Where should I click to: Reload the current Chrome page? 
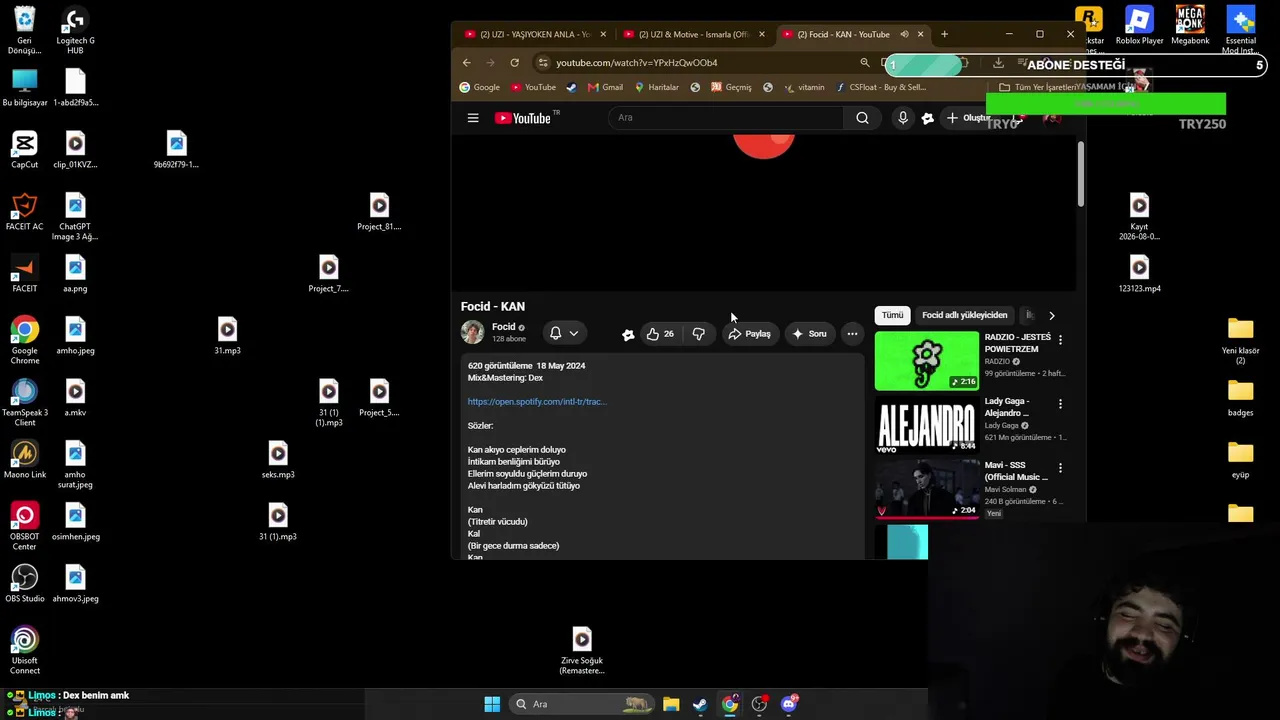pos(514,62)
